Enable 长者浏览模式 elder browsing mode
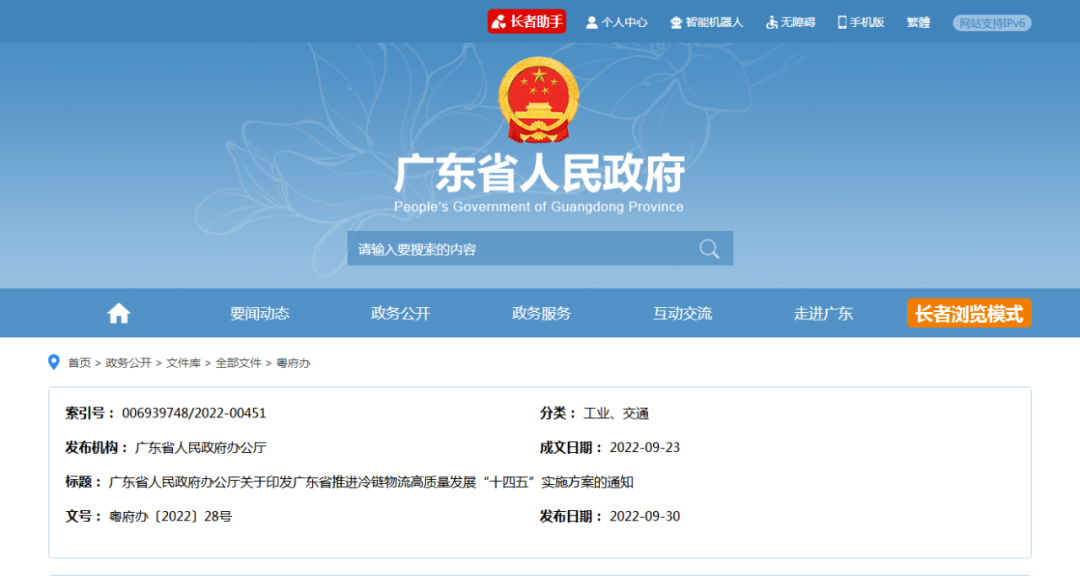1080x576 pixels. point(968,312)
